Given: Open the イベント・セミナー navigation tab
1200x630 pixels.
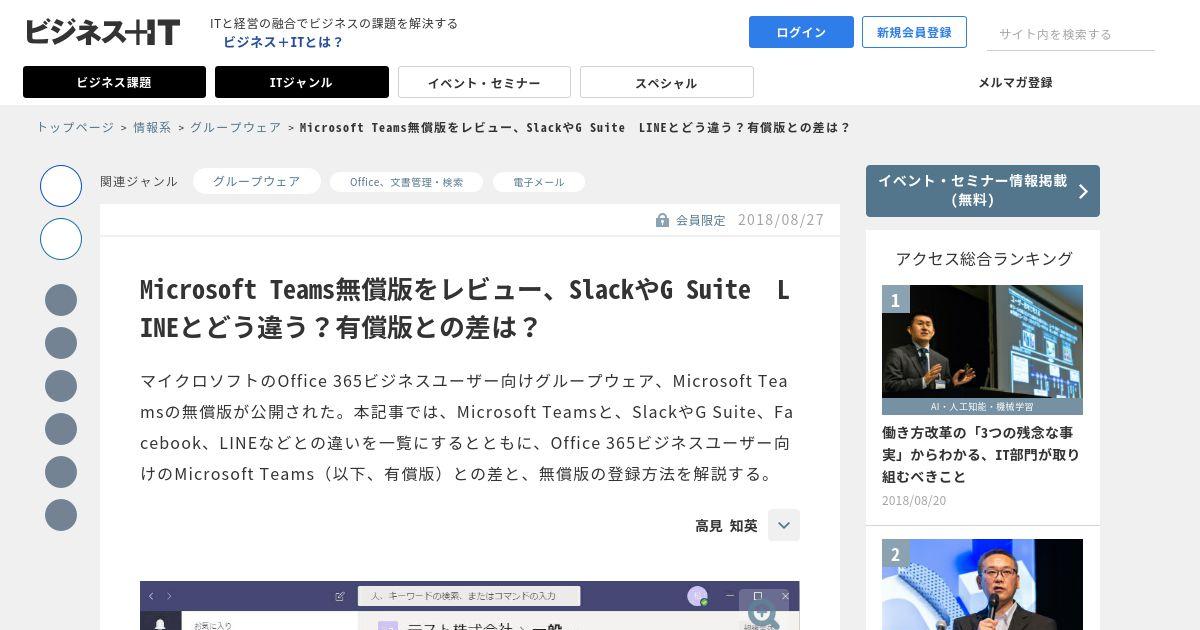Looking at the screenshot, I should click(x=484, y=82).
